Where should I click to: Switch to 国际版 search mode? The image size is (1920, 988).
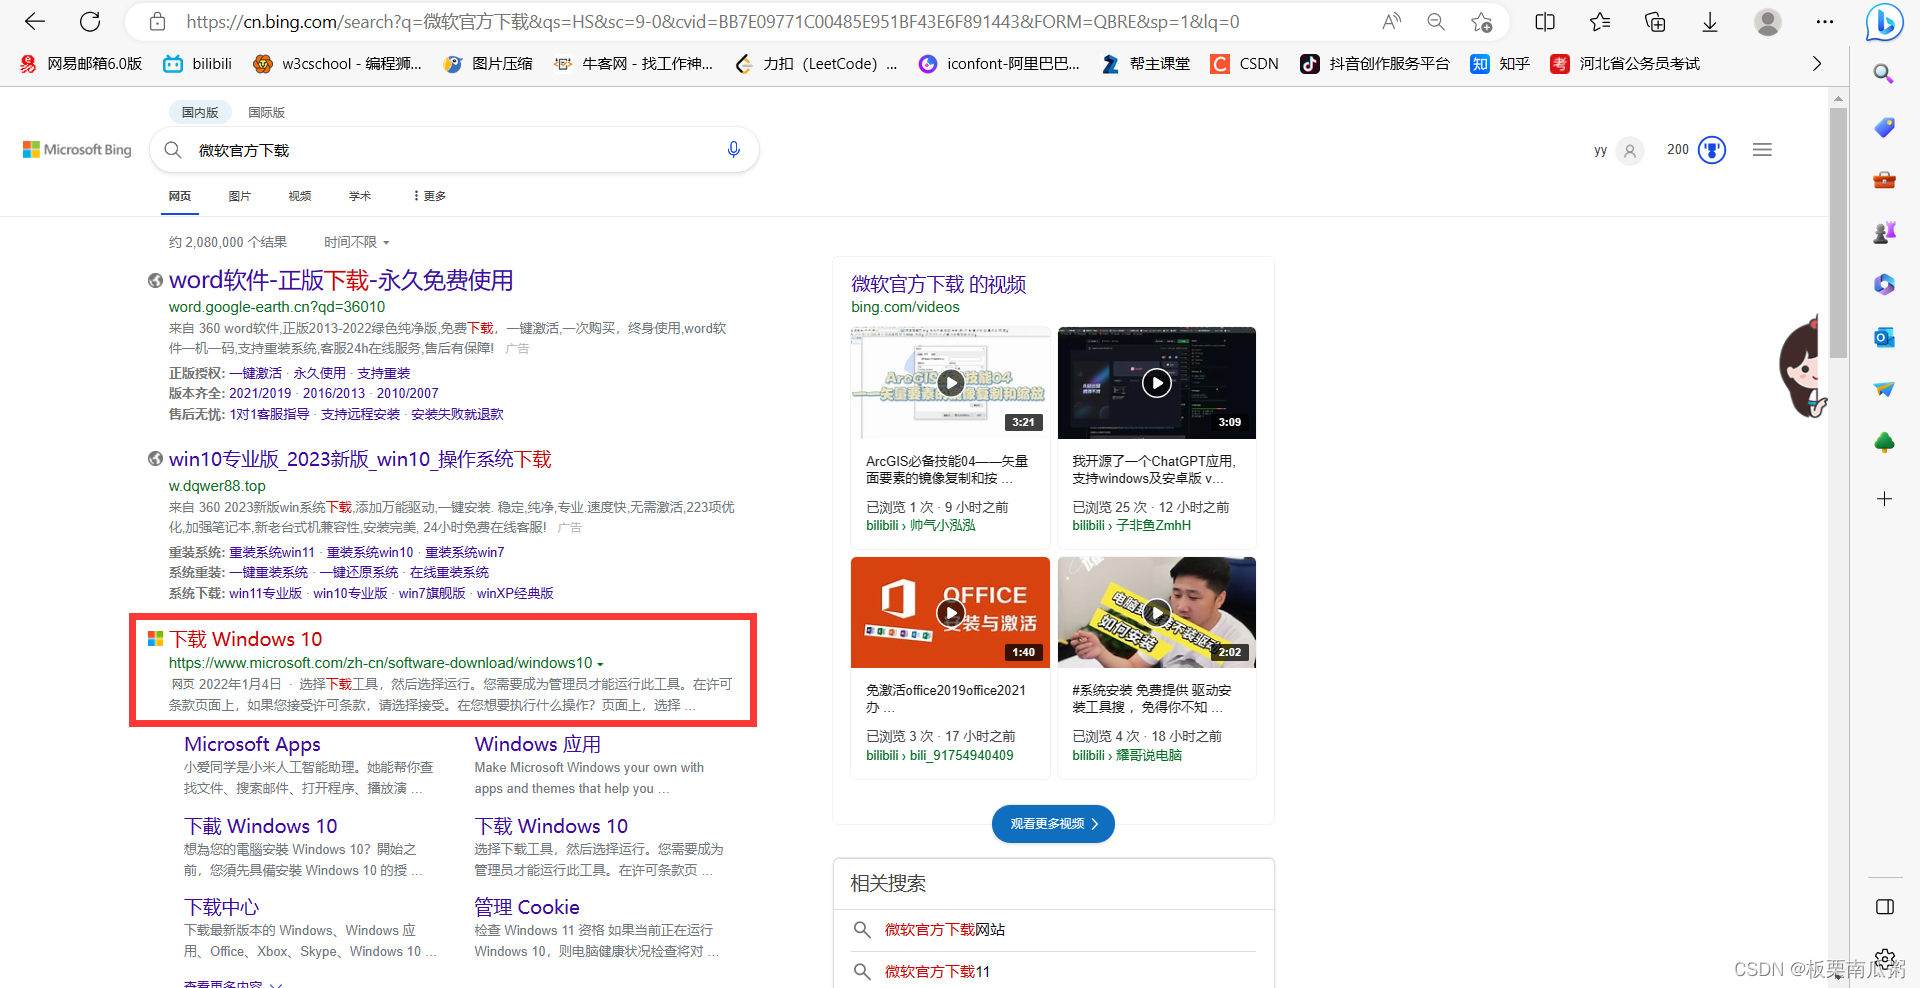tap(266, 112)
